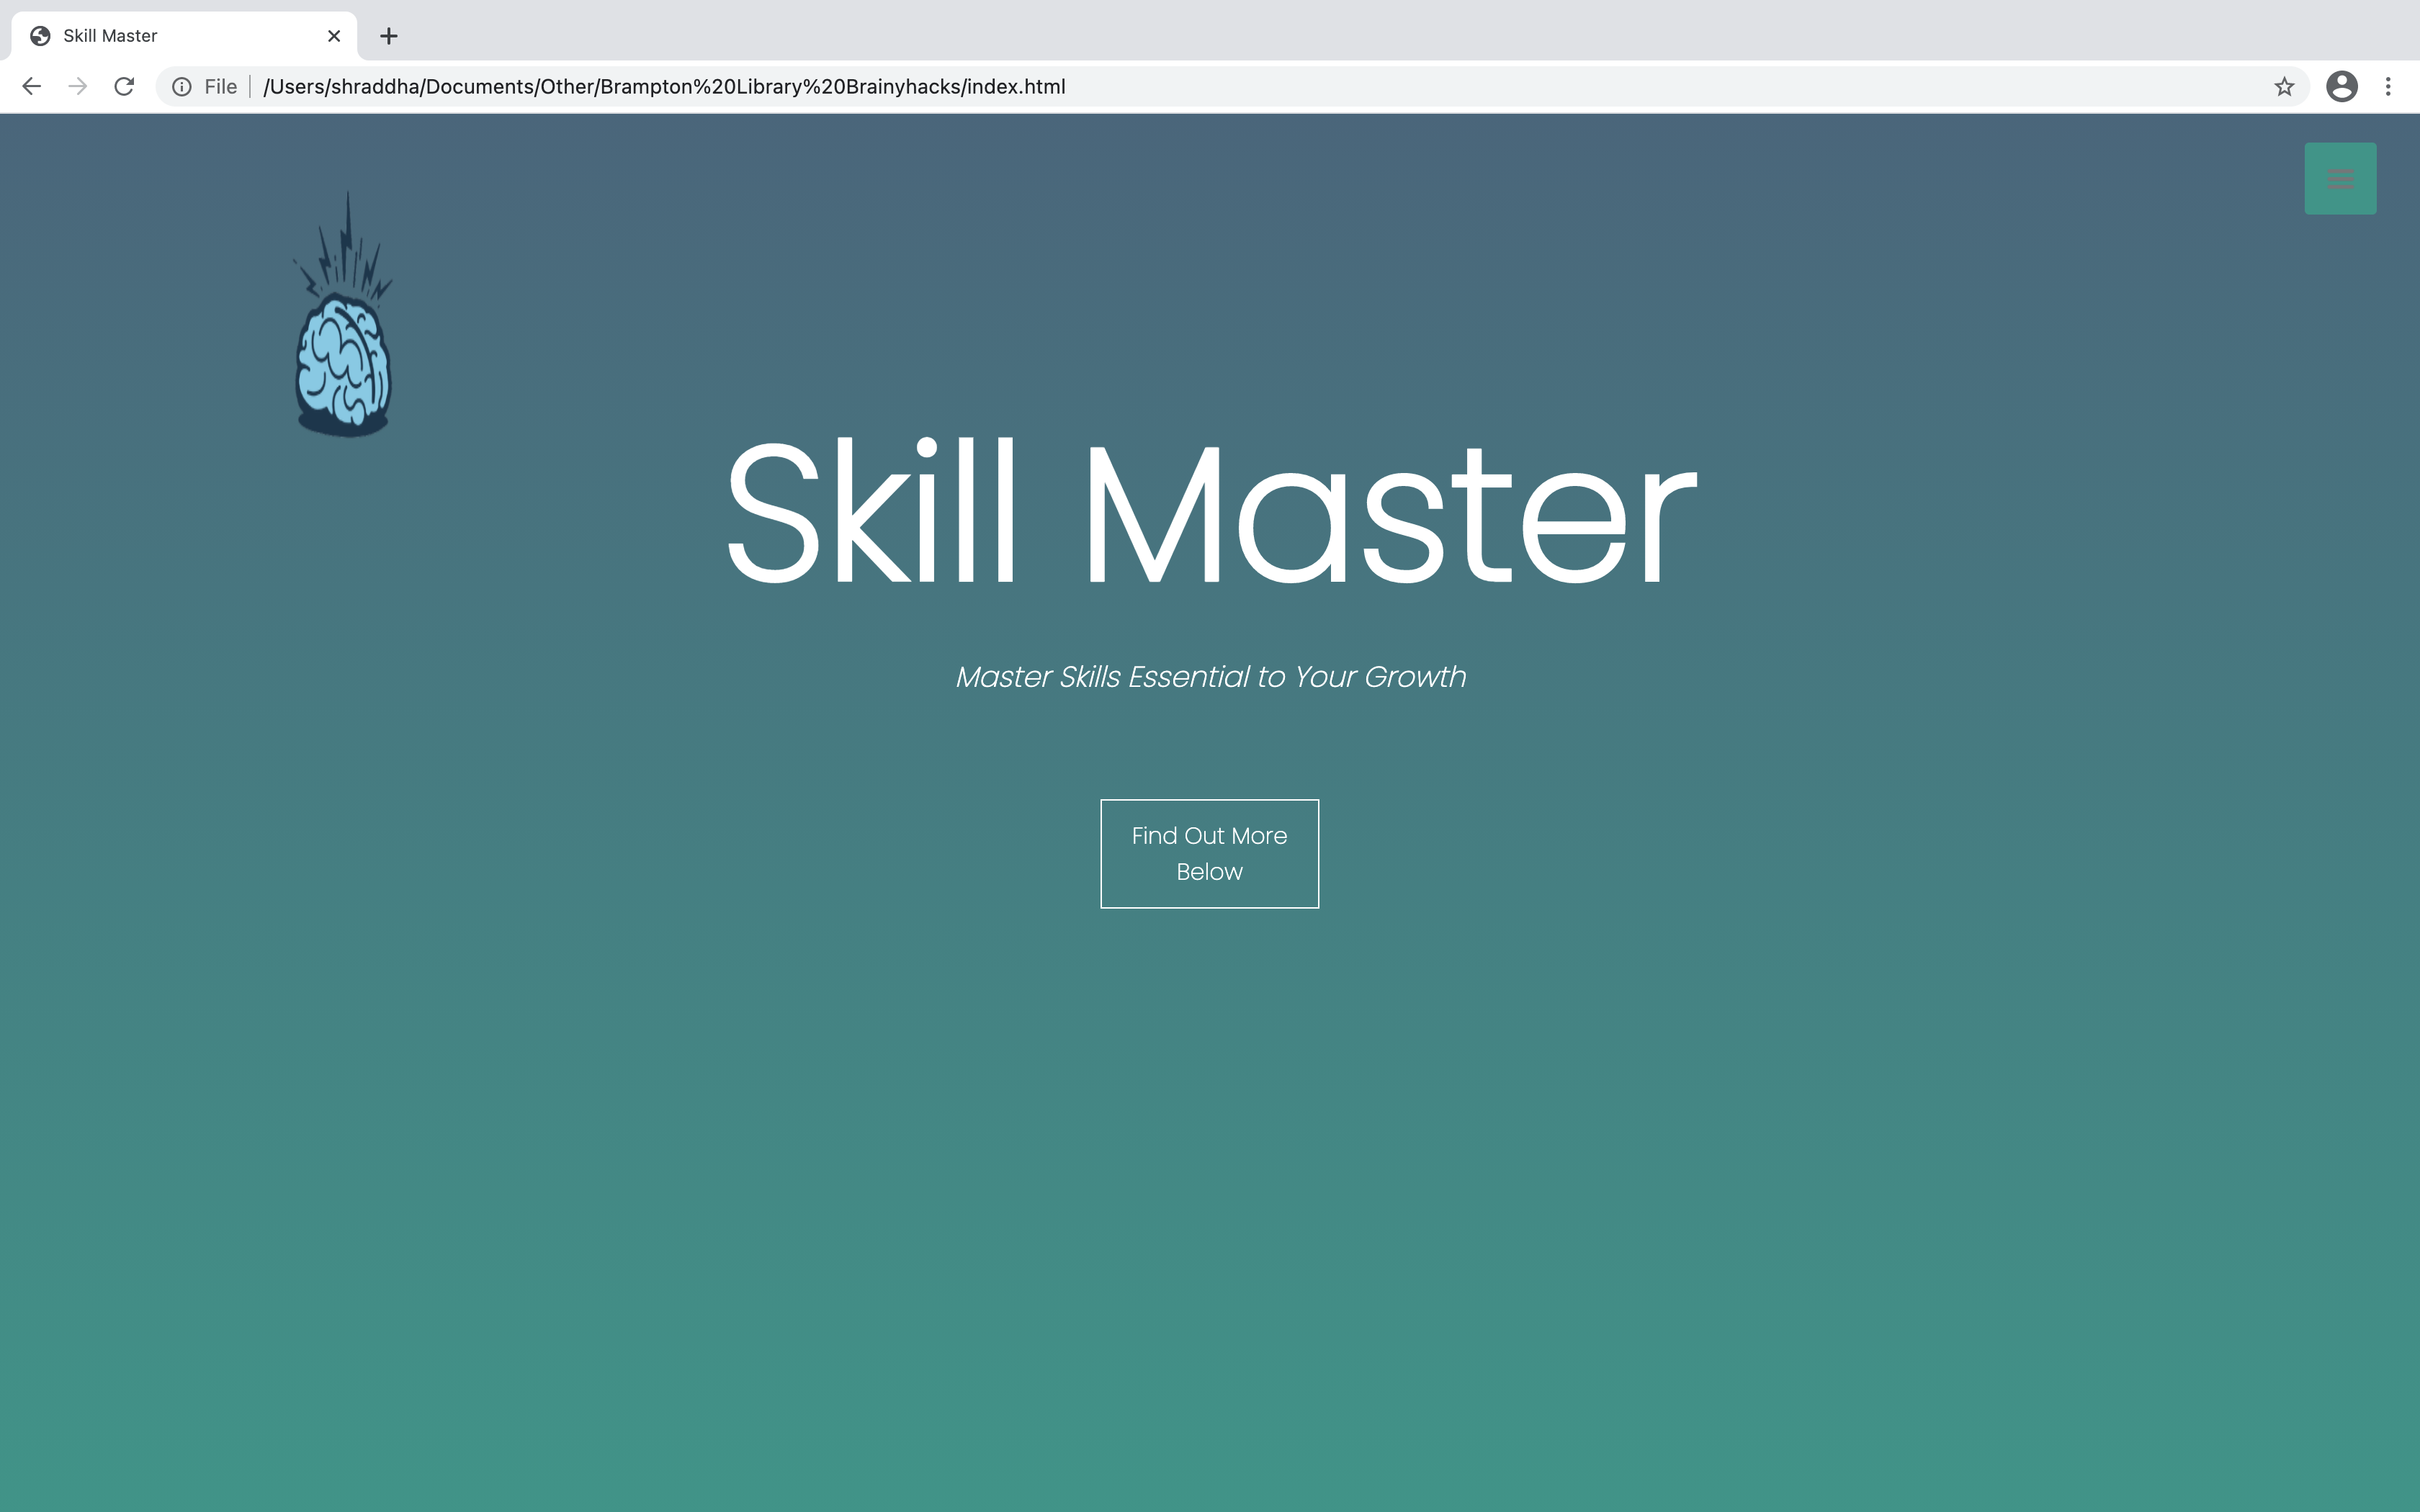The width and height of the screenshot is (2420, 1512).
Task: Click the address bar URL text
Action: coord(664,87)
